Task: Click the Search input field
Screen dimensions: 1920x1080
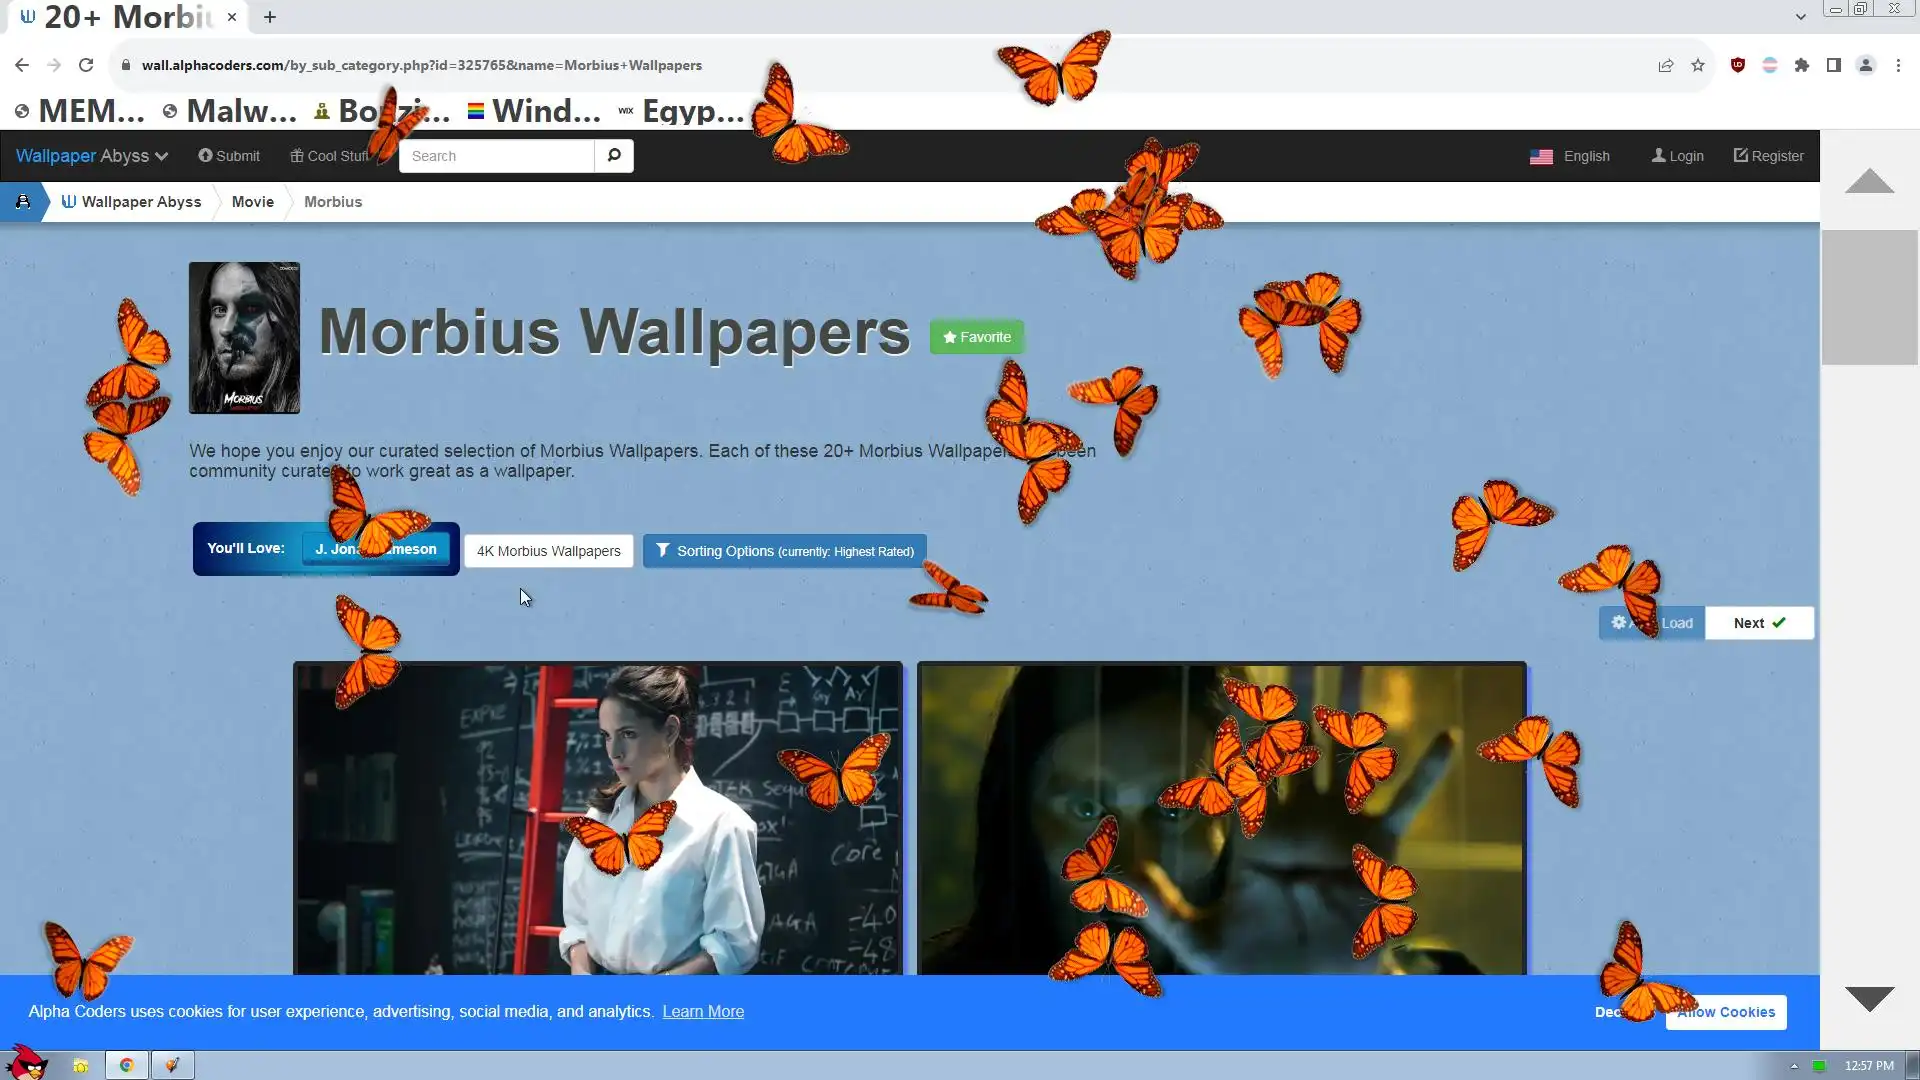Action: pos(496,156)
